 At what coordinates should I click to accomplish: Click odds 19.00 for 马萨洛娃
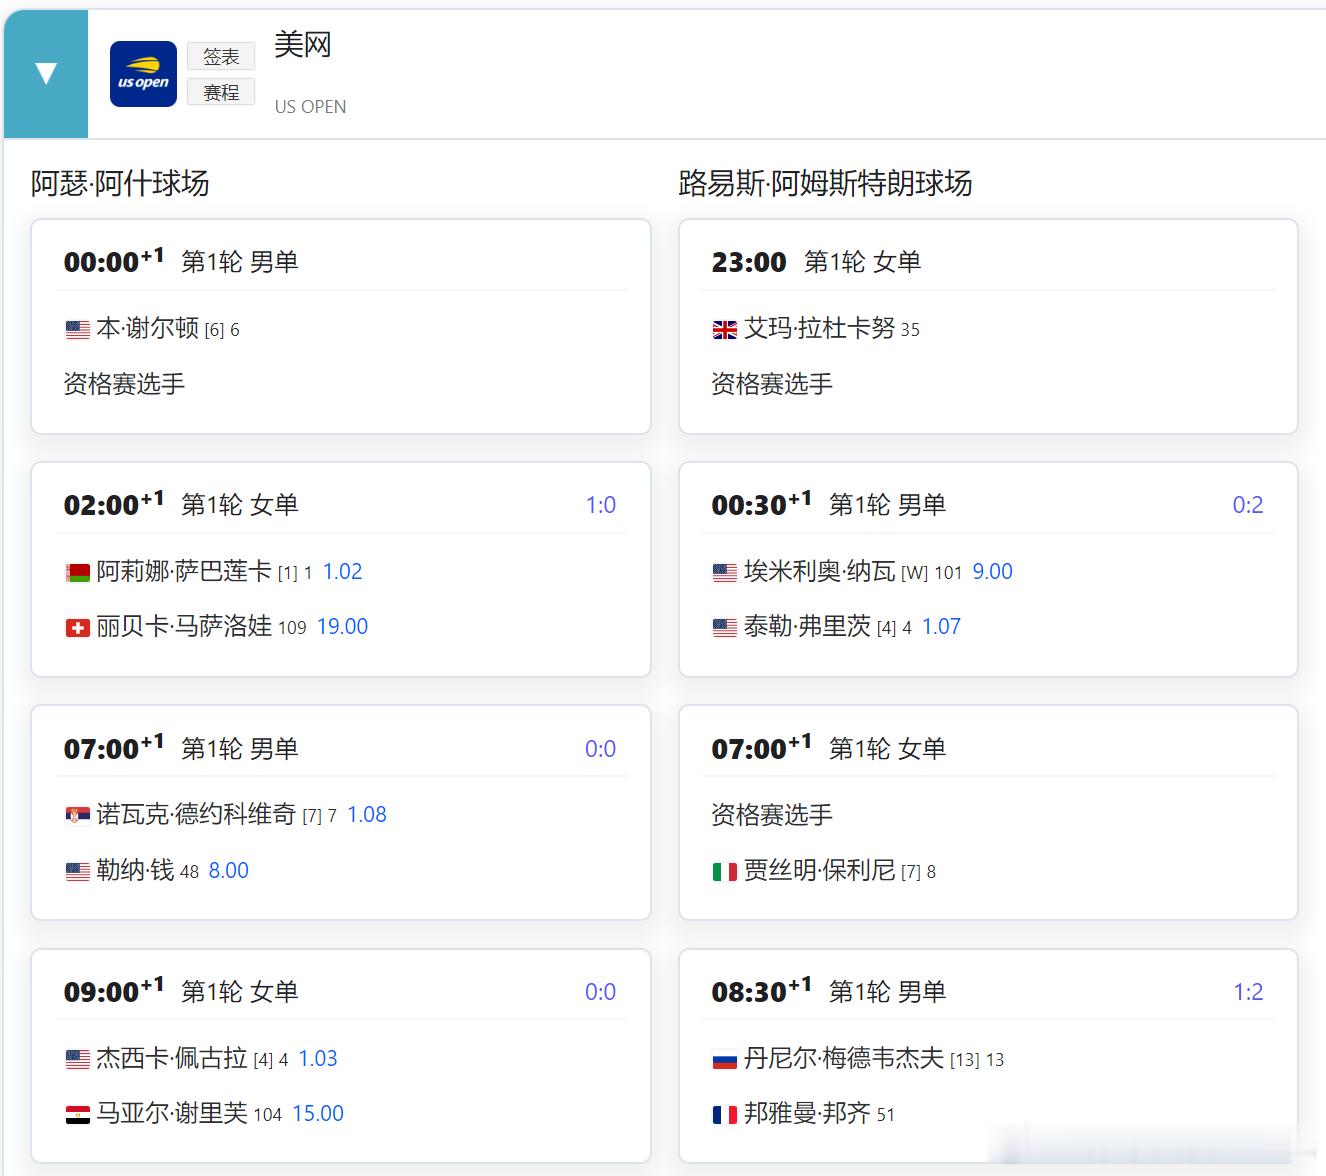pyautogui.click(x=342, y=627)
